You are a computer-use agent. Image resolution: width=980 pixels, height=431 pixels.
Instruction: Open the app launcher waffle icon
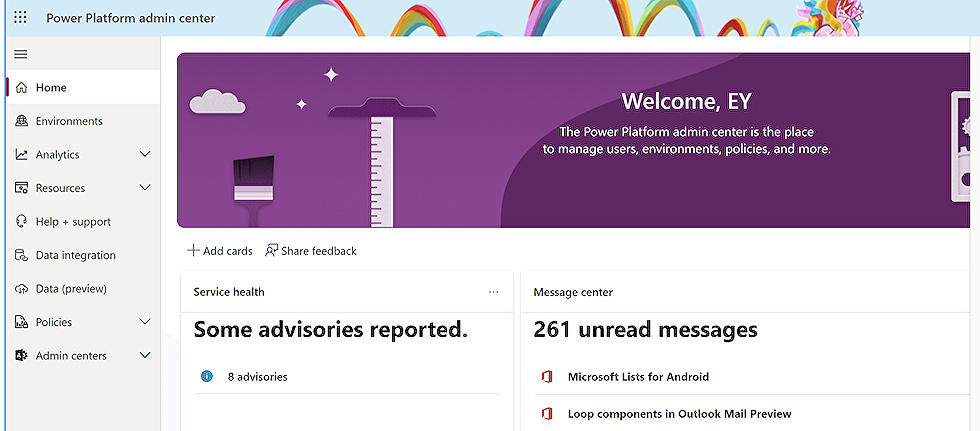click(x=21, y=17)
